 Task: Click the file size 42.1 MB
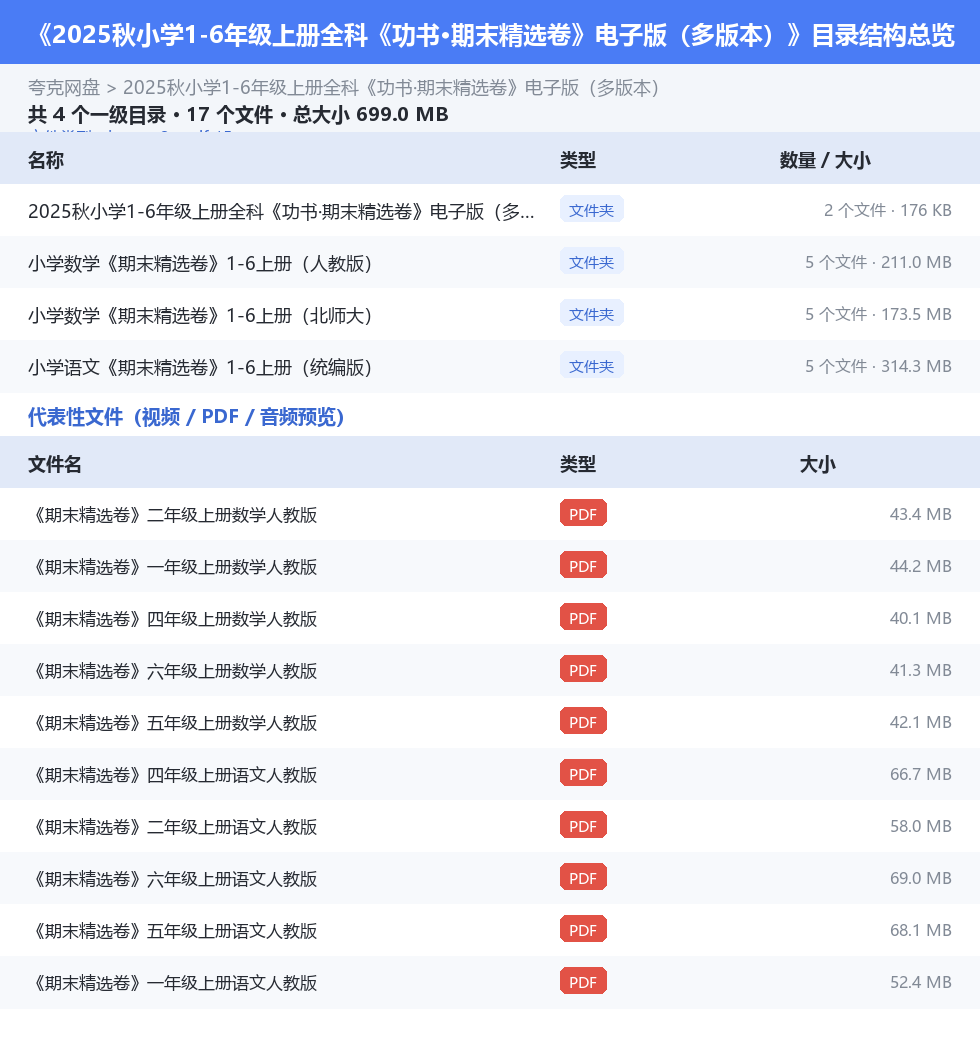coord(920,722)
